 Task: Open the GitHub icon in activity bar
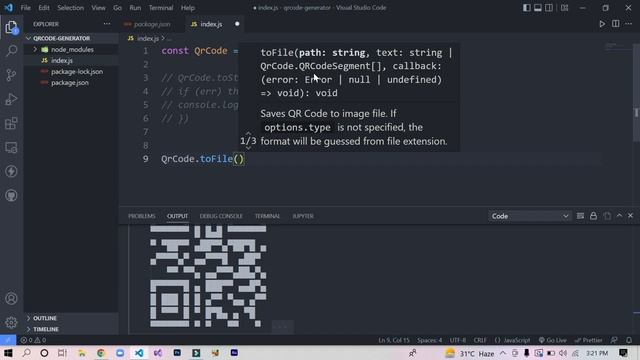(11, 196)
